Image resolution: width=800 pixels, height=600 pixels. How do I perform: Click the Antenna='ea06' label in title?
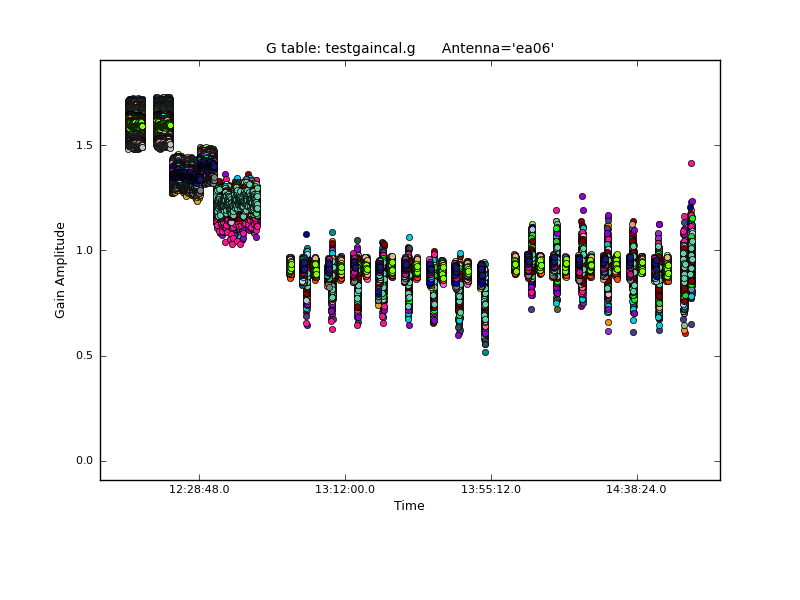[x=498, y=48]
